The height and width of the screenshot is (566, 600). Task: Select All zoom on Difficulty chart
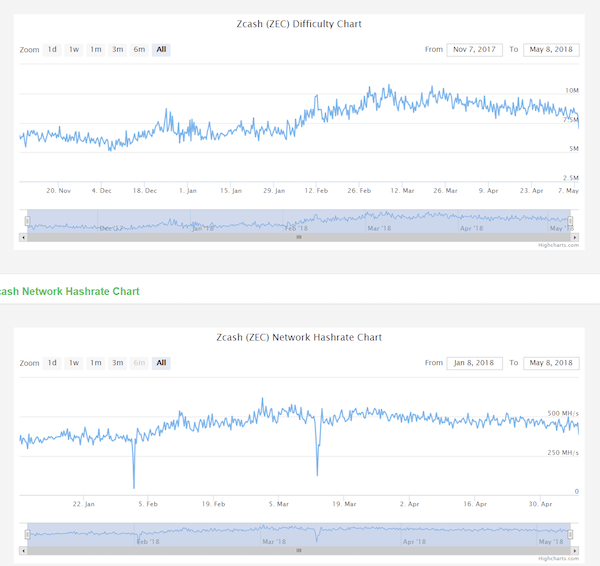point(161,50)
